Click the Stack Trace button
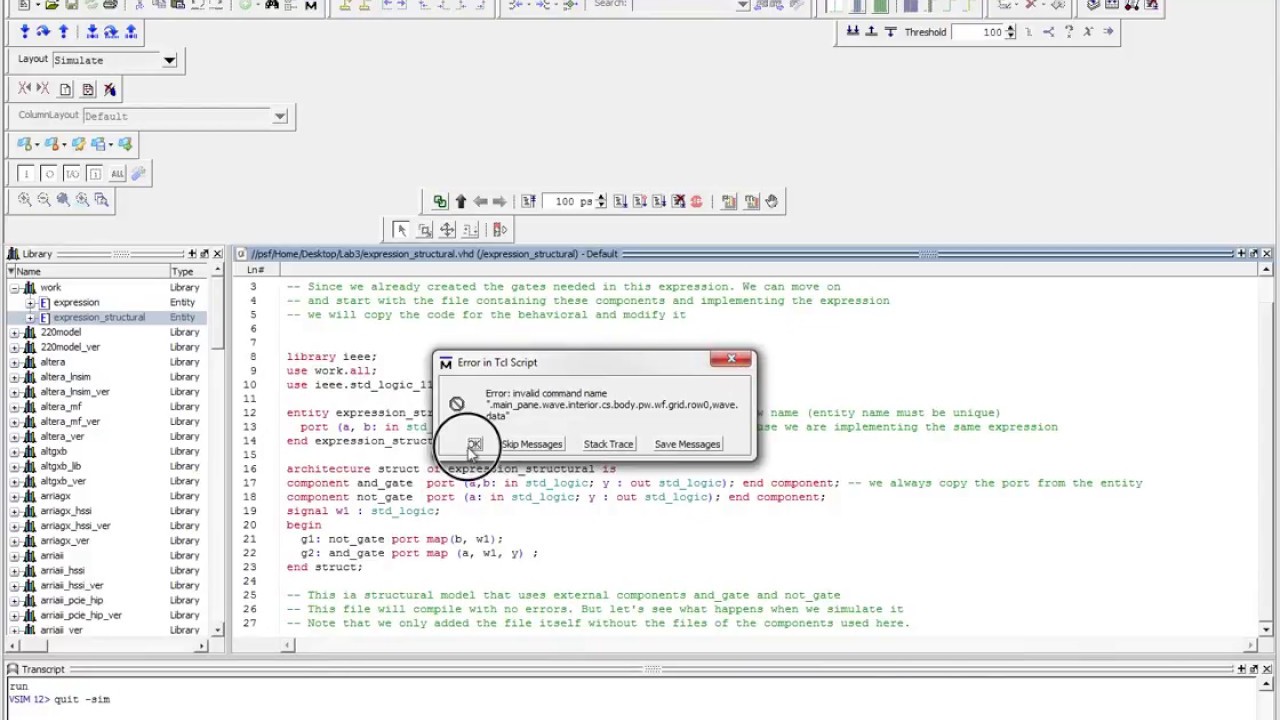Screen dimensions: 1280x720 [608, 444]
